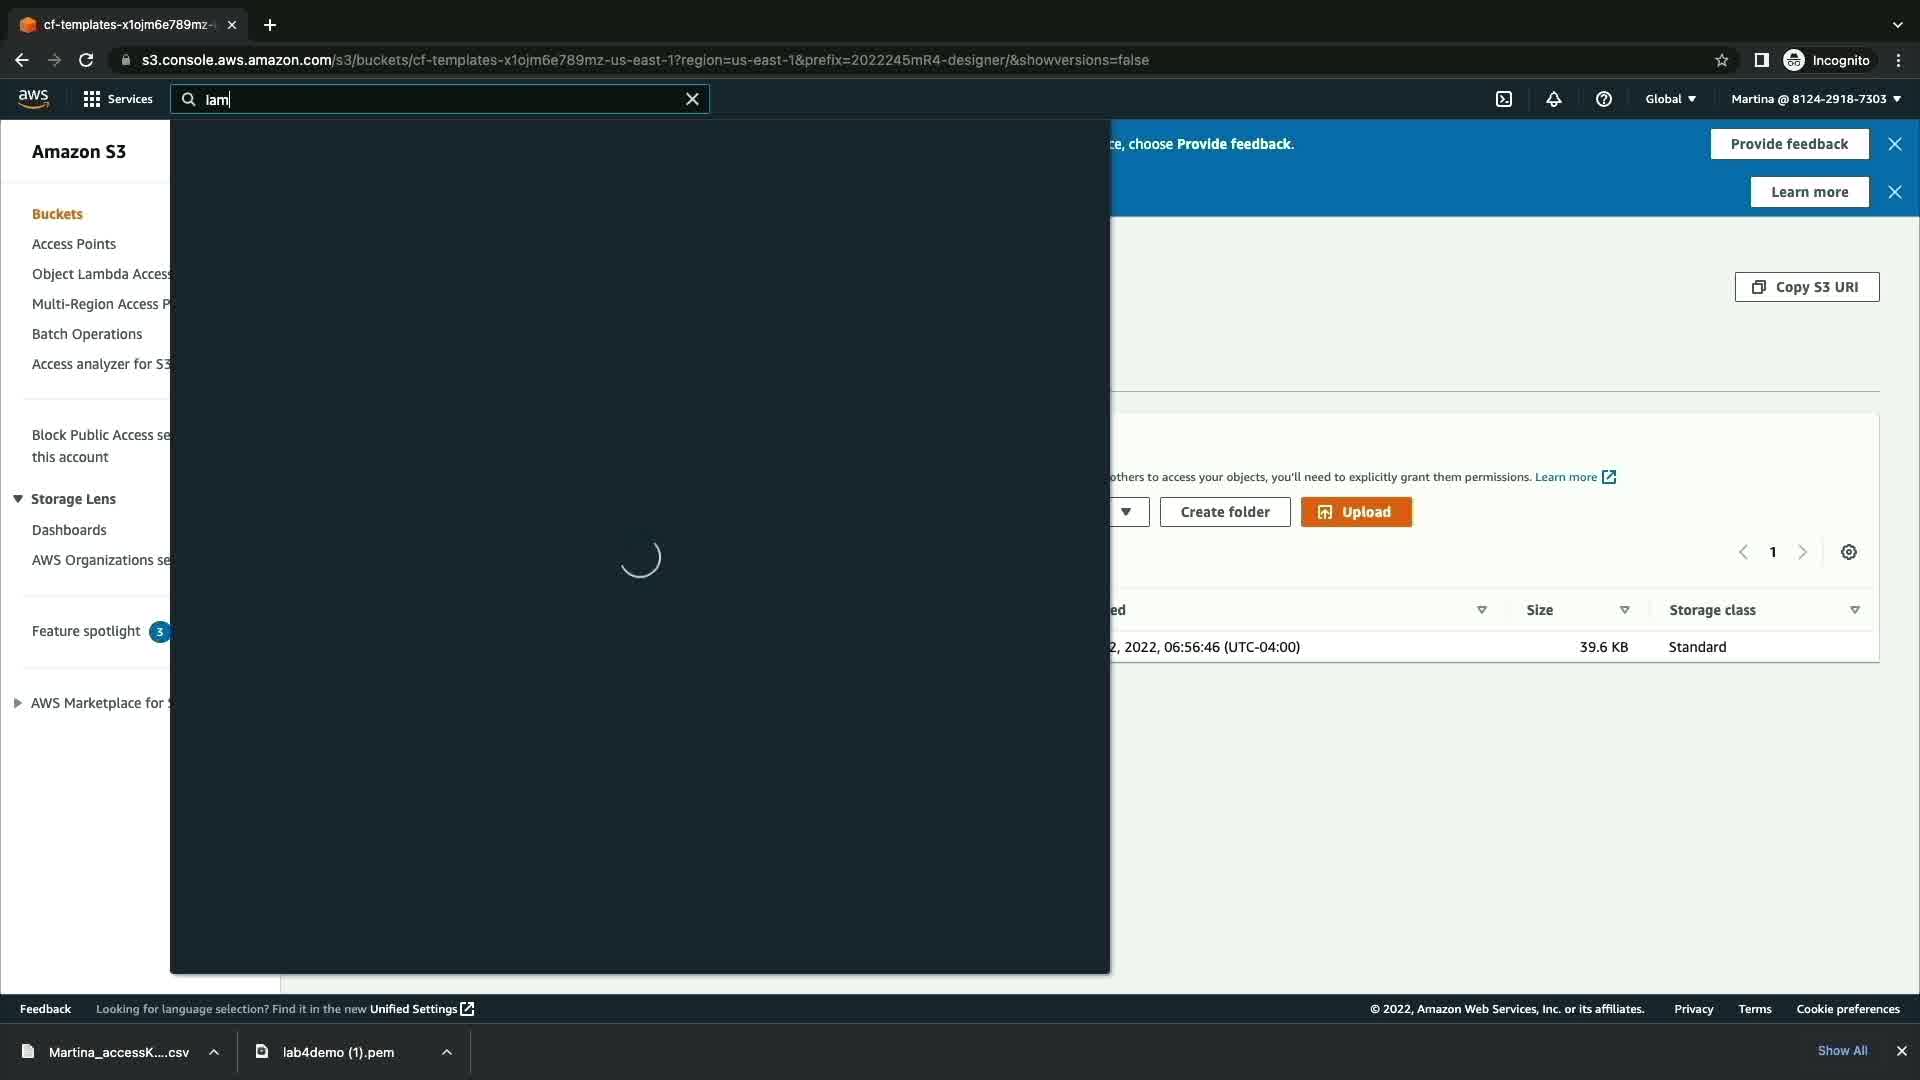The width and height of the screenshot is (1920, 1080).
Task: Open the notifications bell icon
Action: click(1553, 99)
